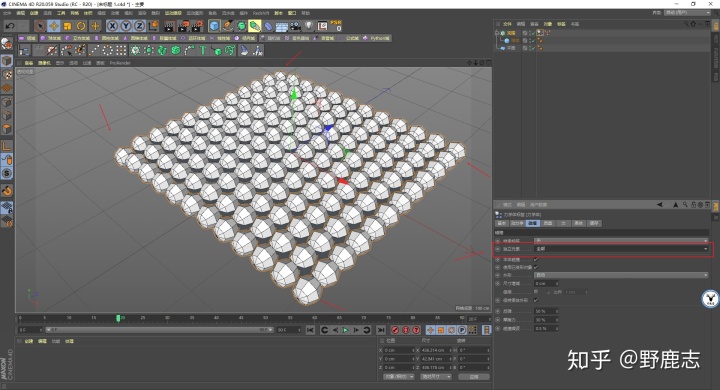Click the green playhead marker on timeline
The width and height of the screenshot is (720, 390).
click(x=118, y=318)
